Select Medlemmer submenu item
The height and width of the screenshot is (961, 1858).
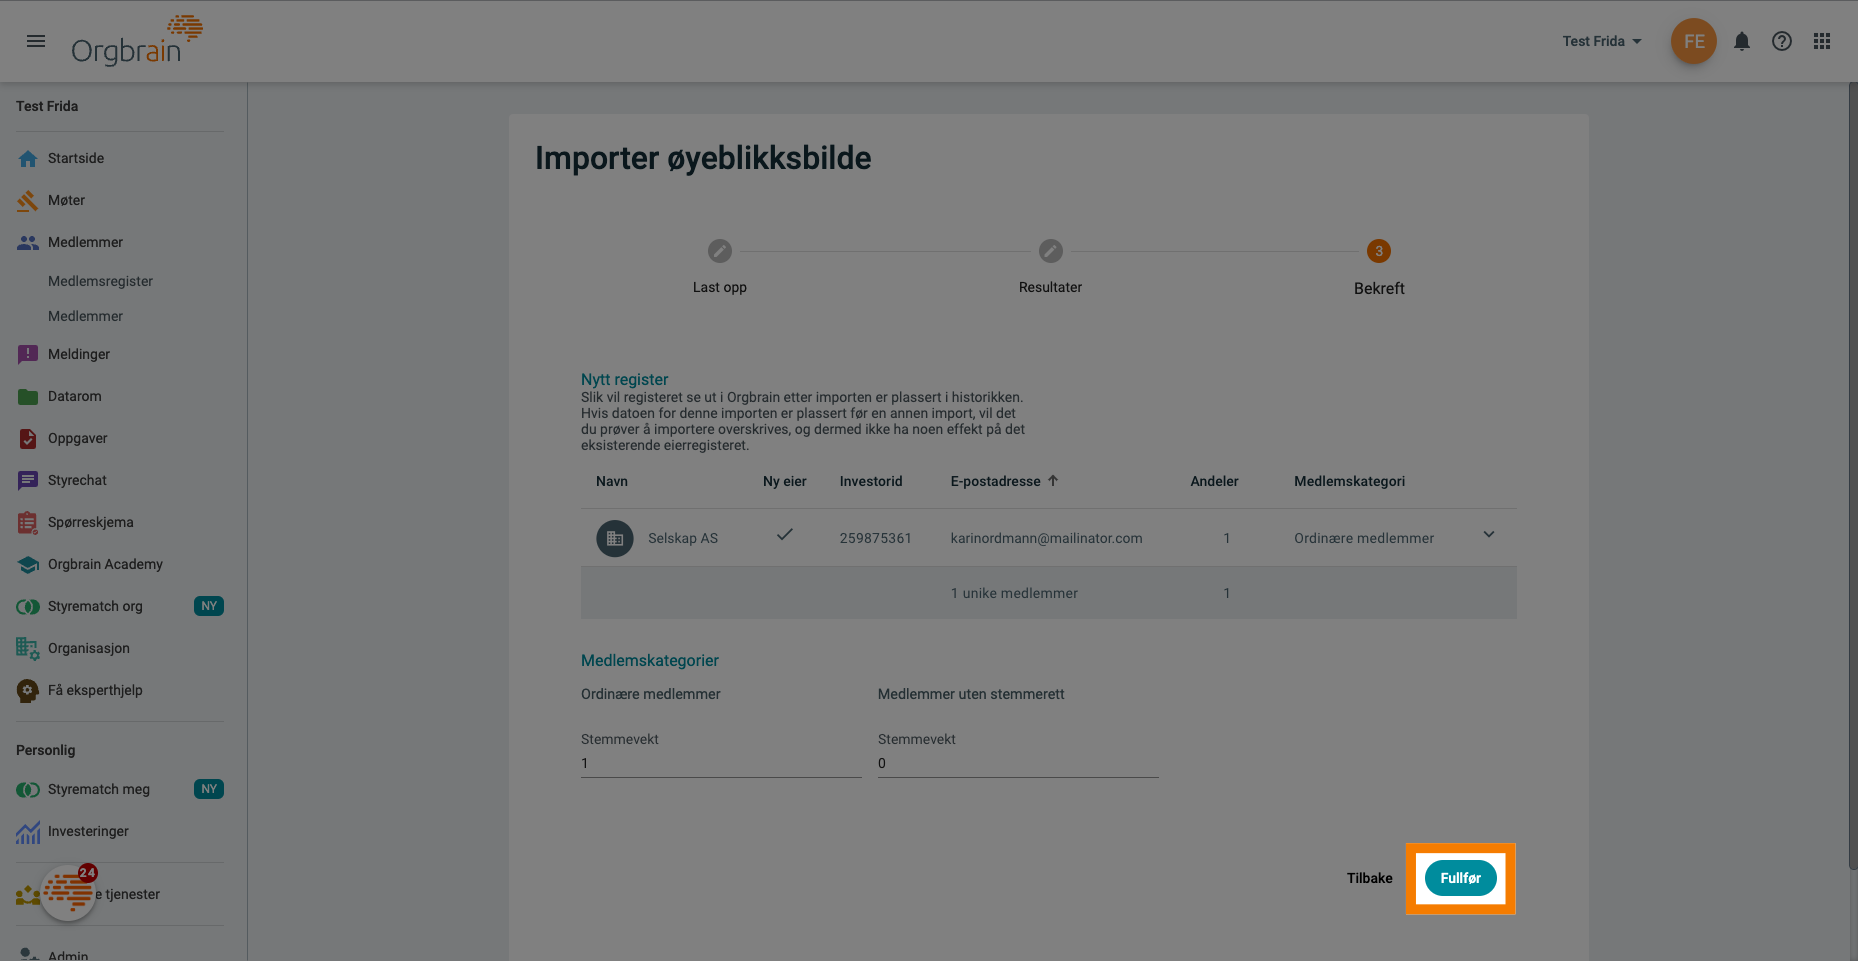85,316
